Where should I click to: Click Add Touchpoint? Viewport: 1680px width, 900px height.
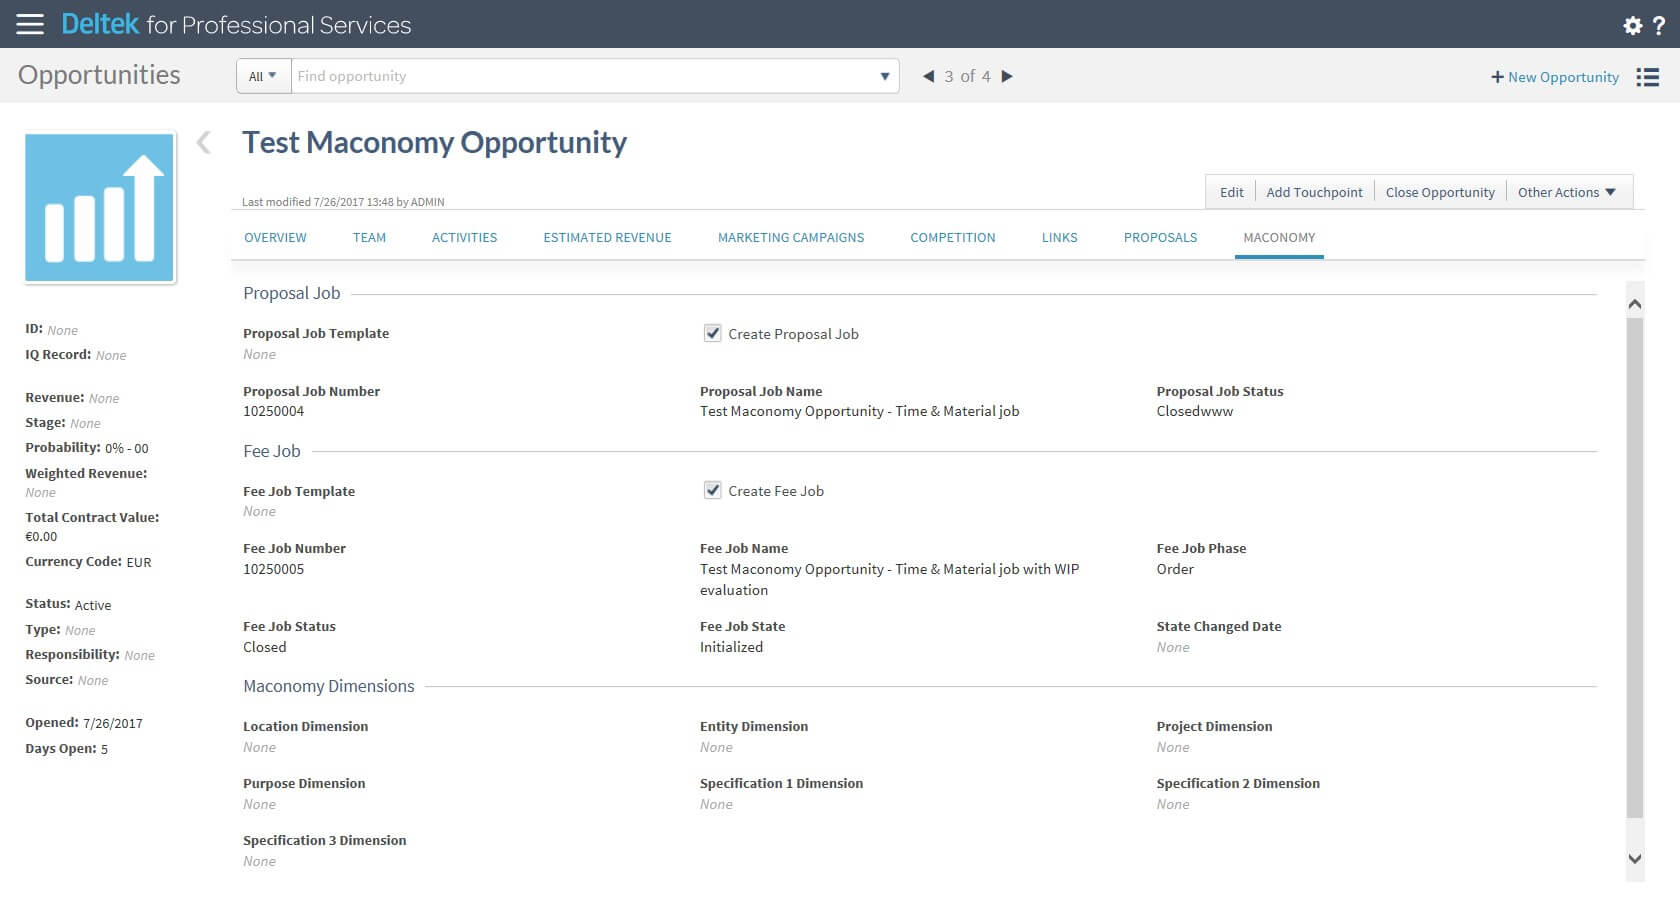coord(1314,192)
